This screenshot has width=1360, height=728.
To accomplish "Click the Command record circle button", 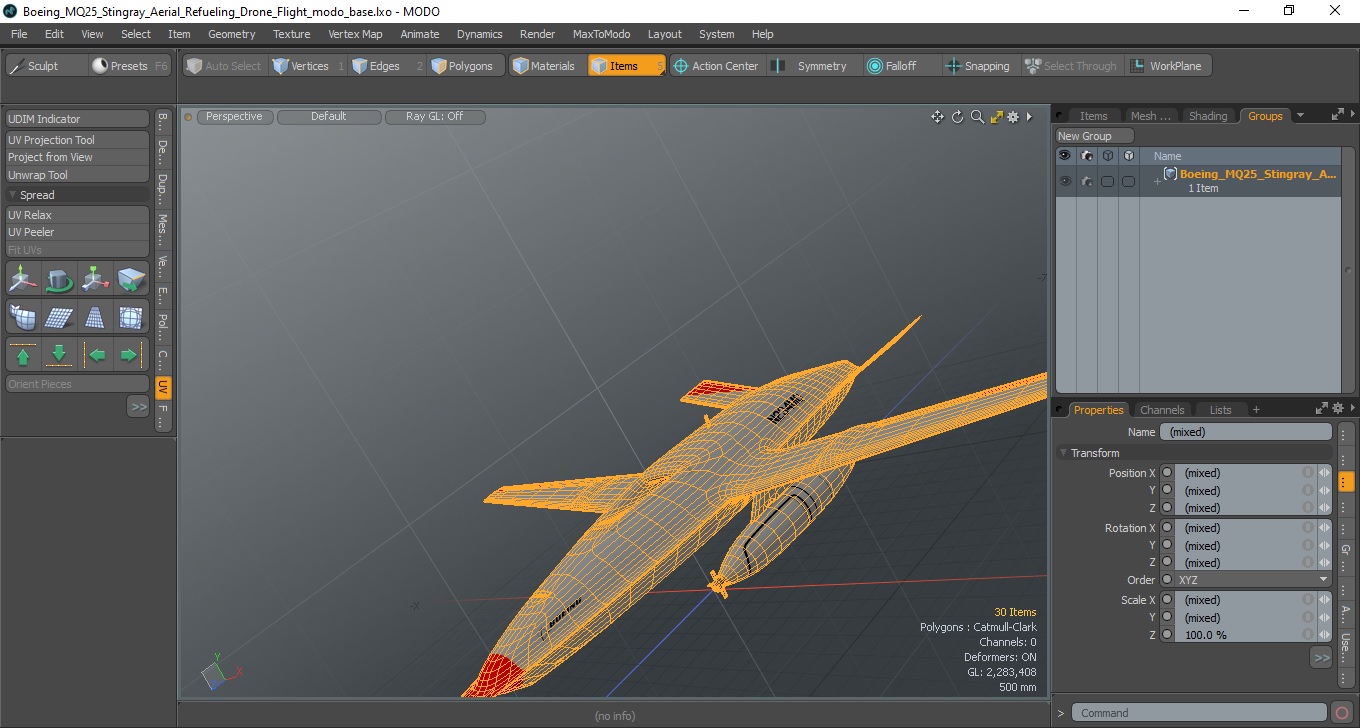I will tap(1342, 713).
